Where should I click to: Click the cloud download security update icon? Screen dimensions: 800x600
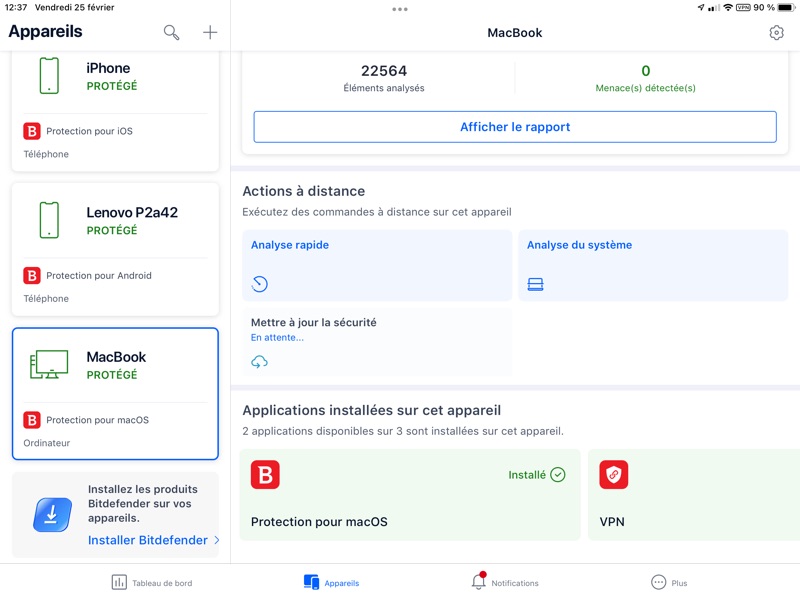(260, 361)
